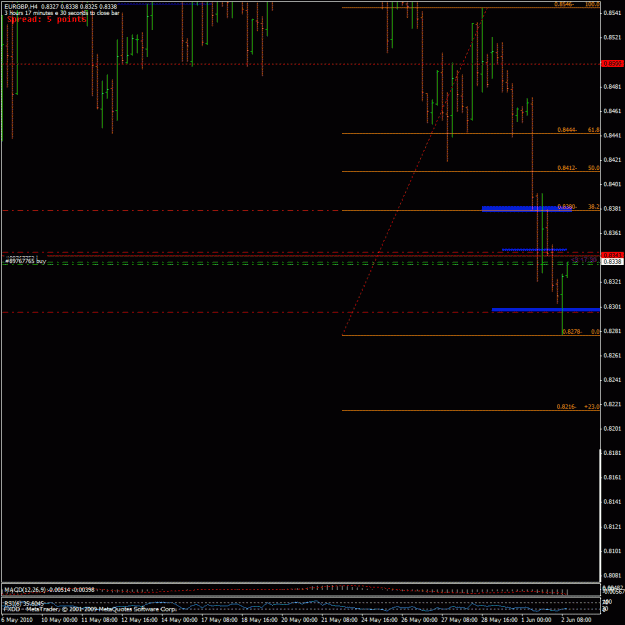The image size is (625, 625).
Task: Click the 21 May 08:00 time axis label
Action: (340, 620)
